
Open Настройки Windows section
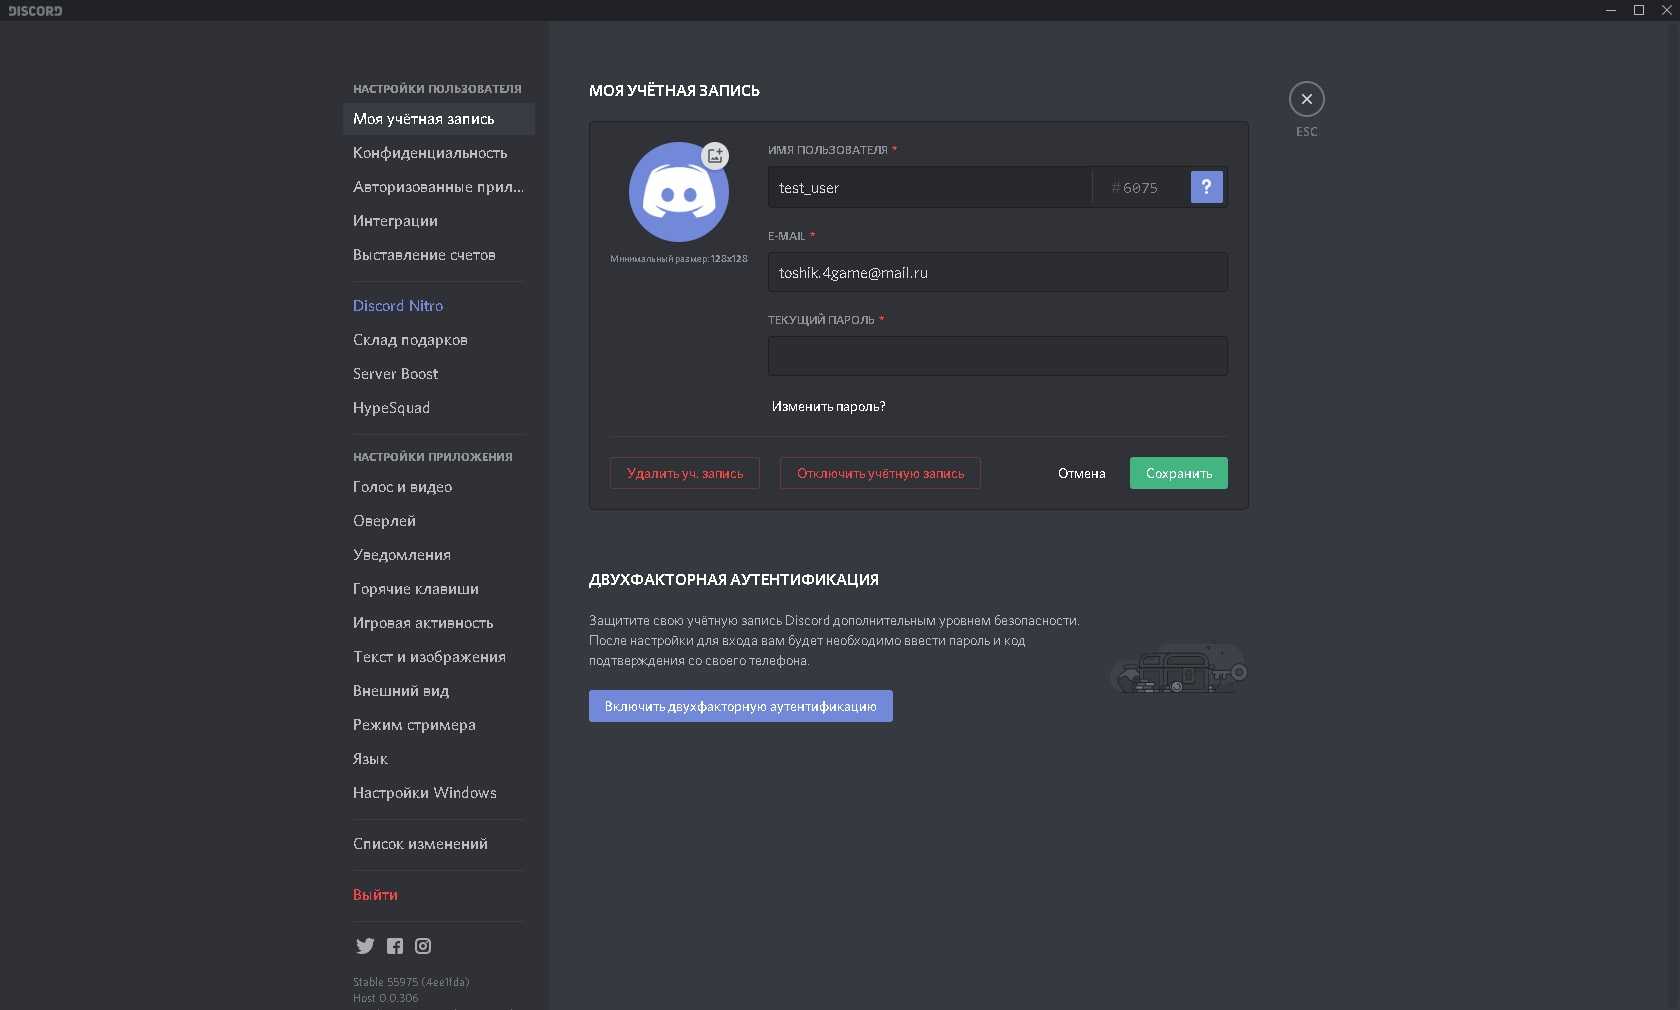[x=439, y=793]
